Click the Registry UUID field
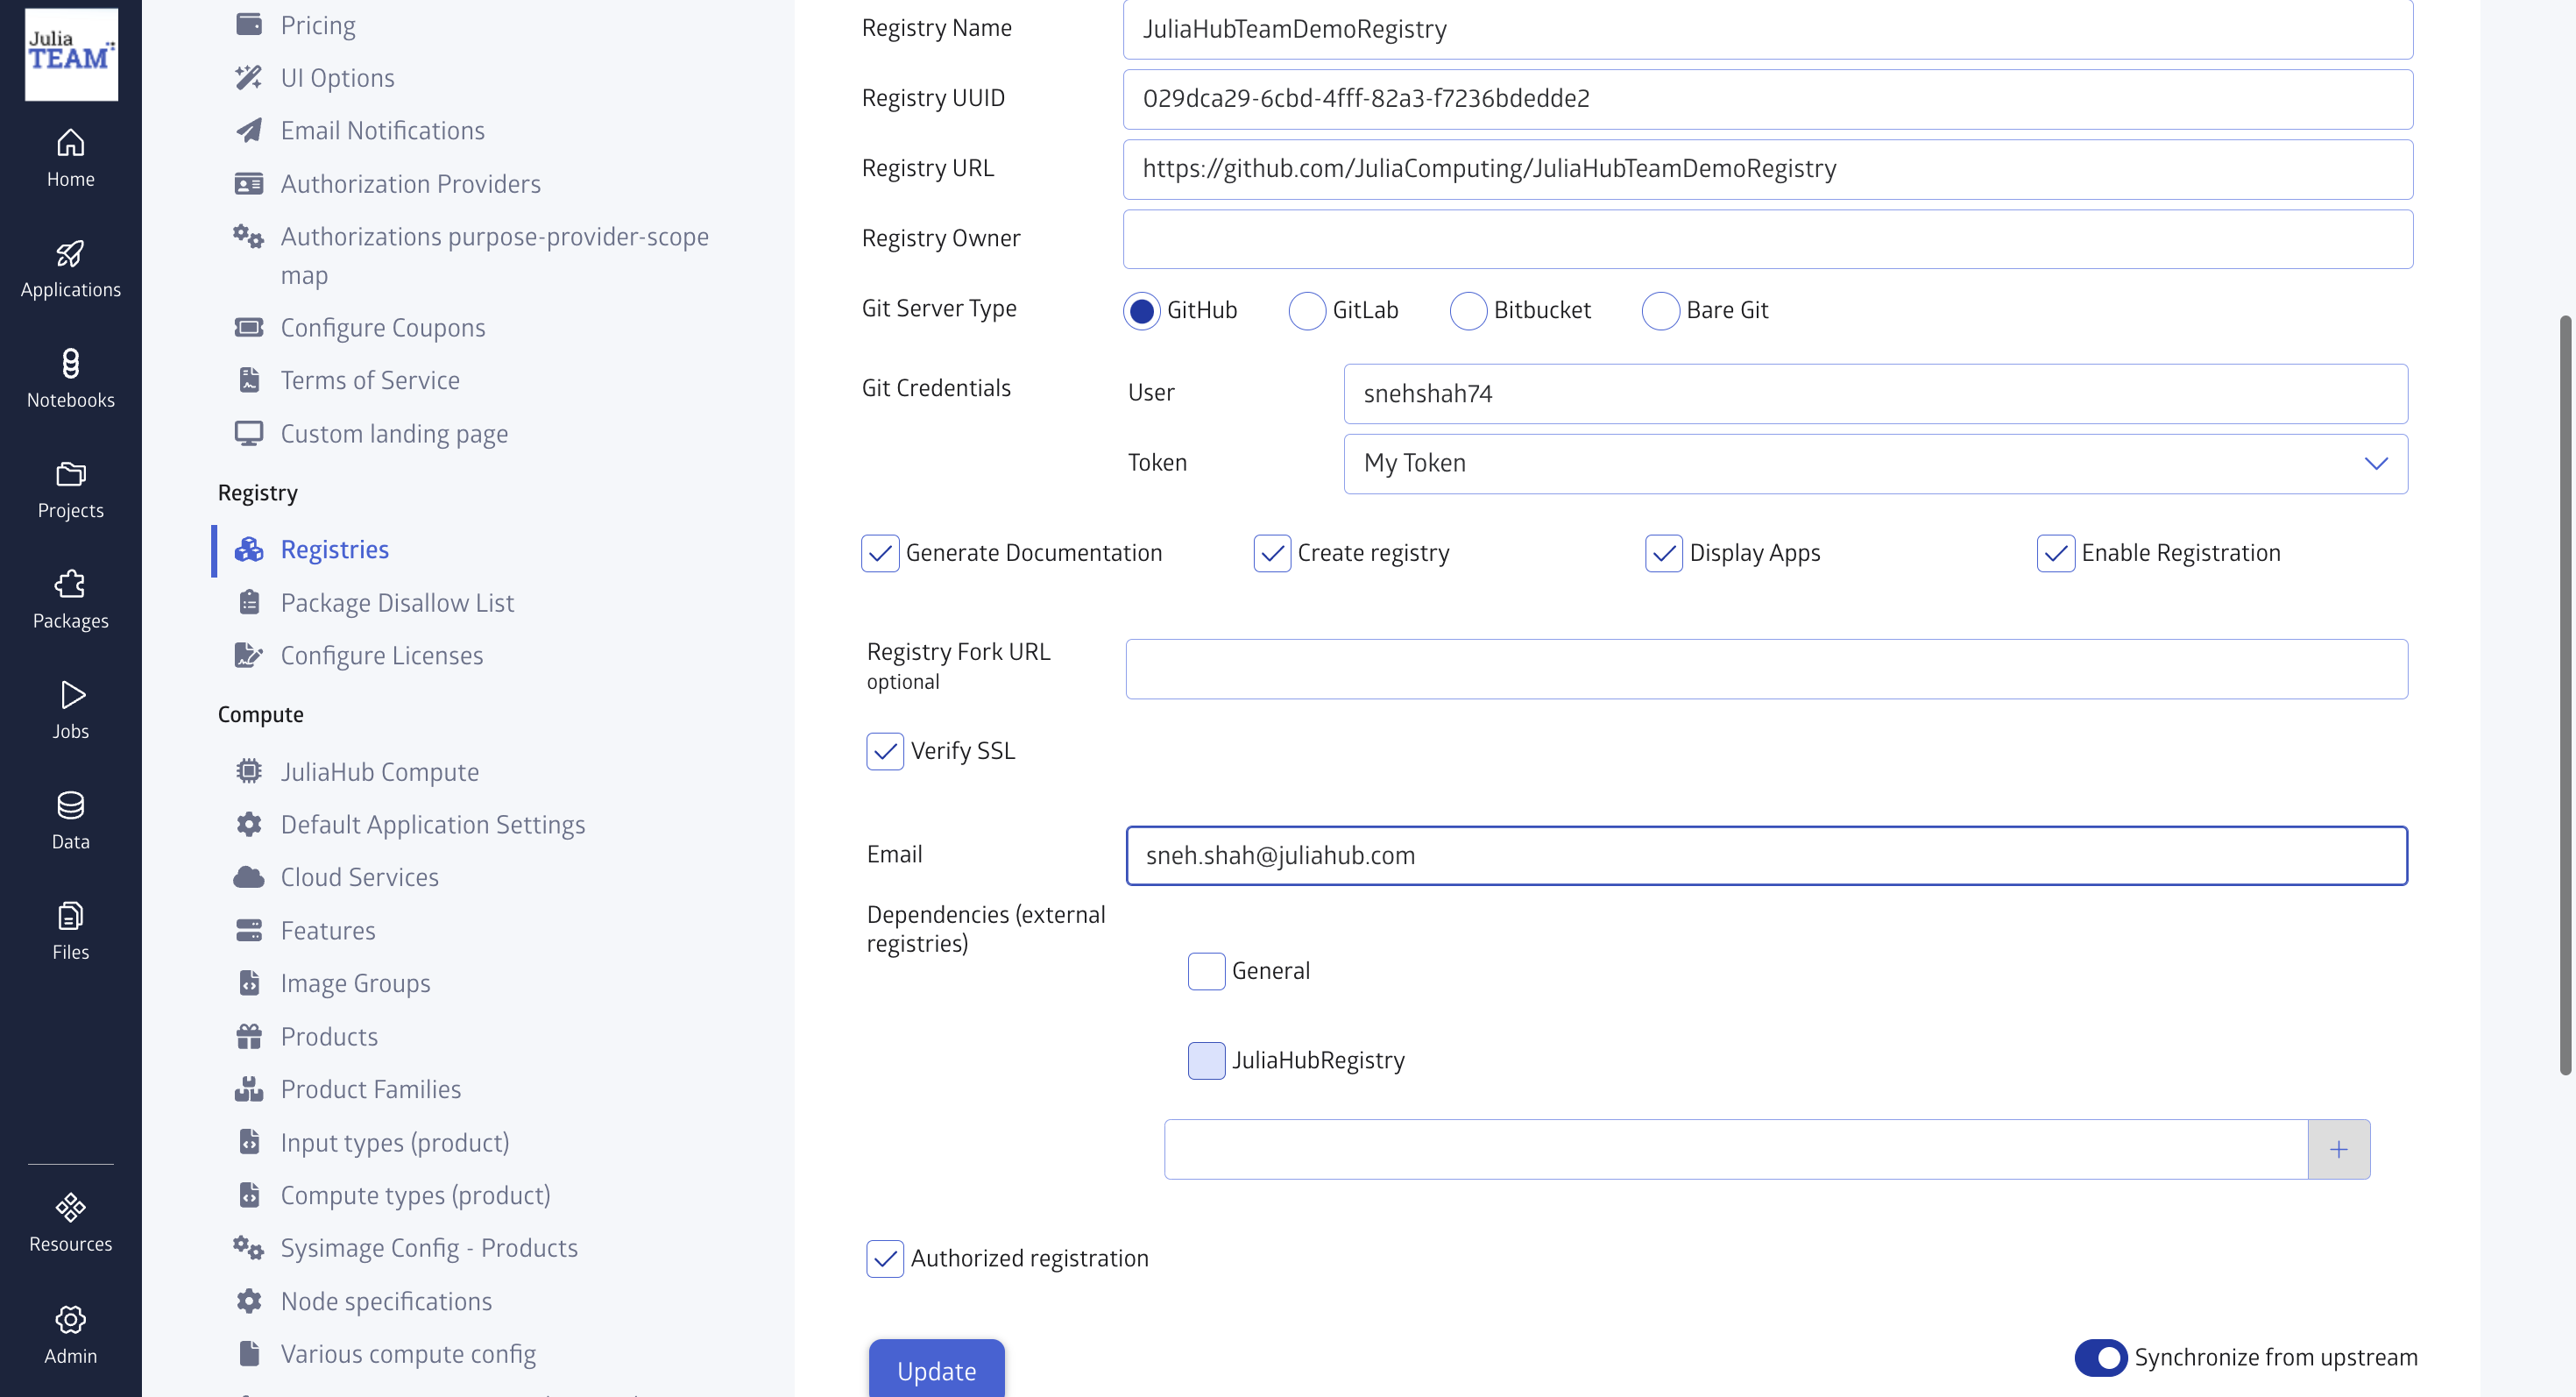Viewport: 2576px width, 1397px height. [x=1767, y=99]
